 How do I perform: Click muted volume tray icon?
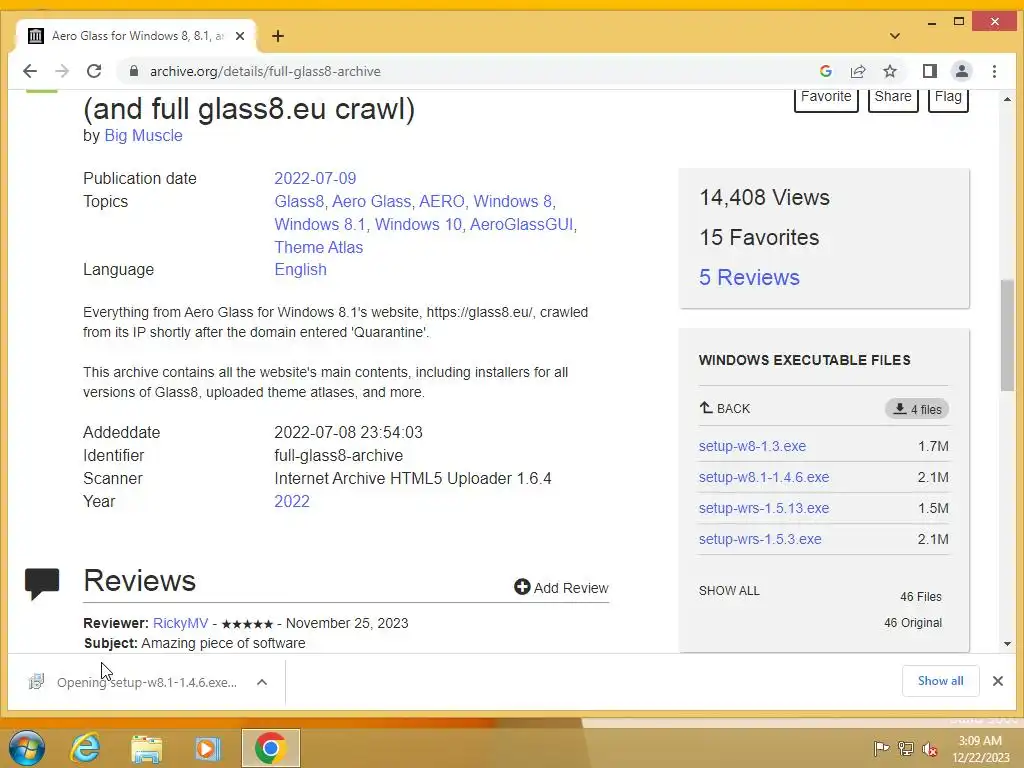[x=930, y=748]
